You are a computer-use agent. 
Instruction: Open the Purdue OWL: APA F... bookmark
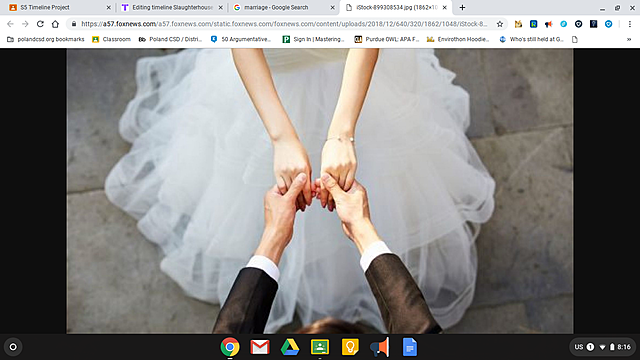pyautogui.click(x=387, y=39)
